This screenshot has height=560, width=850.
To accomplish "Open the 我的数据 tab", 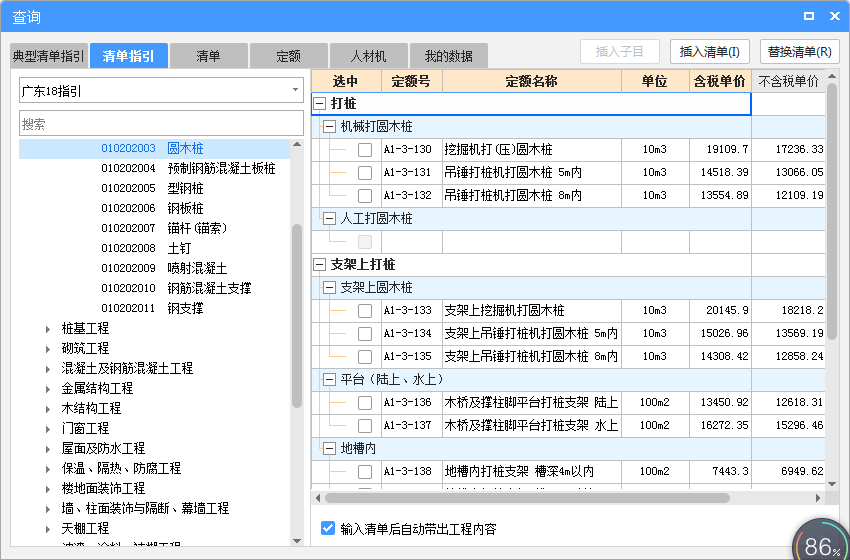I will pos(448,56).
